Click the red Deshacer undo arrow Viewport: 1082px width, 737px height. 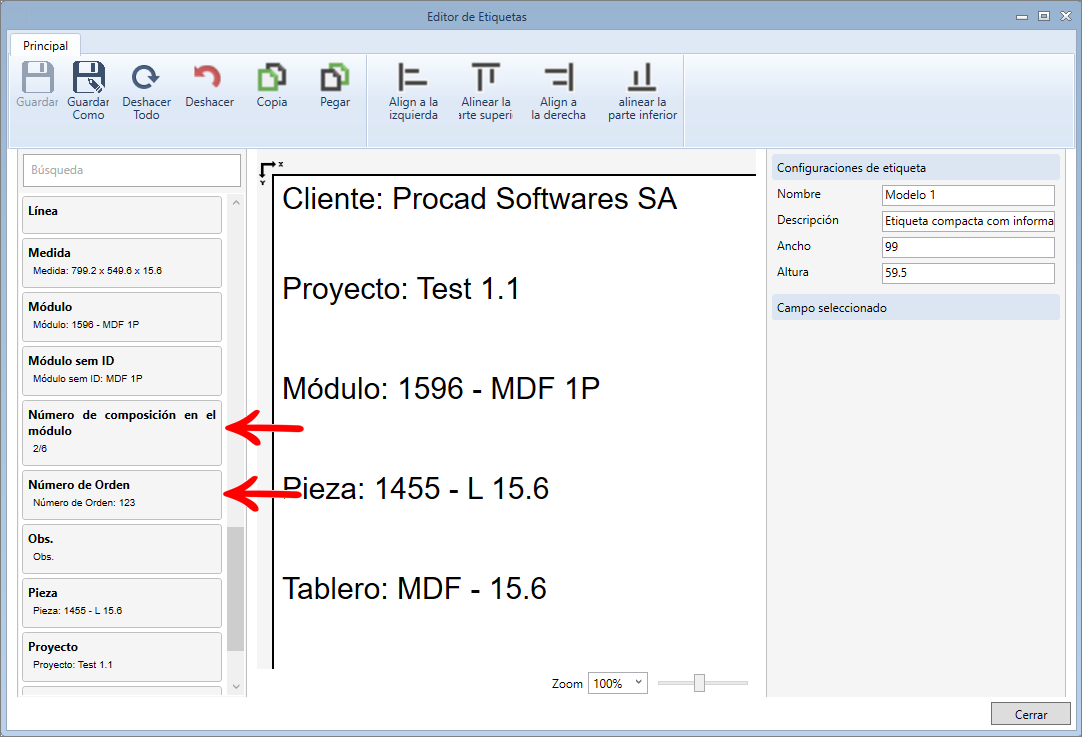point(209,77)
